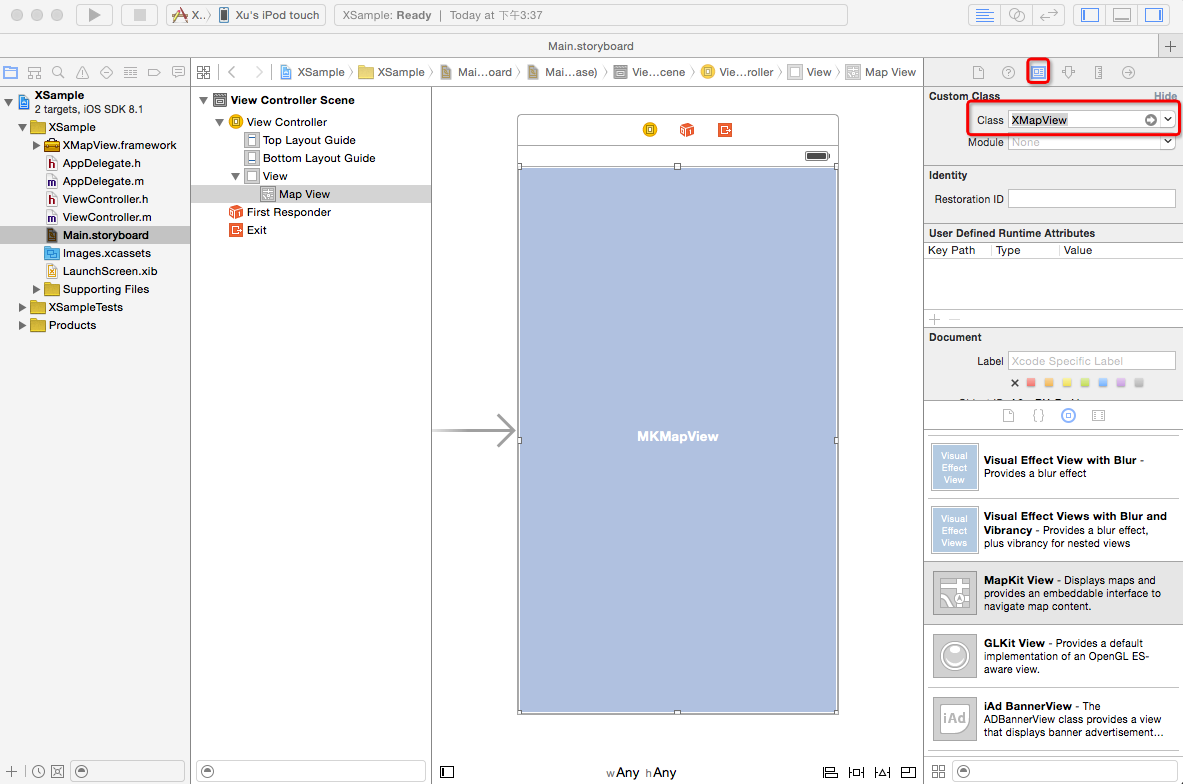Show the Quick Help inspector

[x=1008, y=72]
